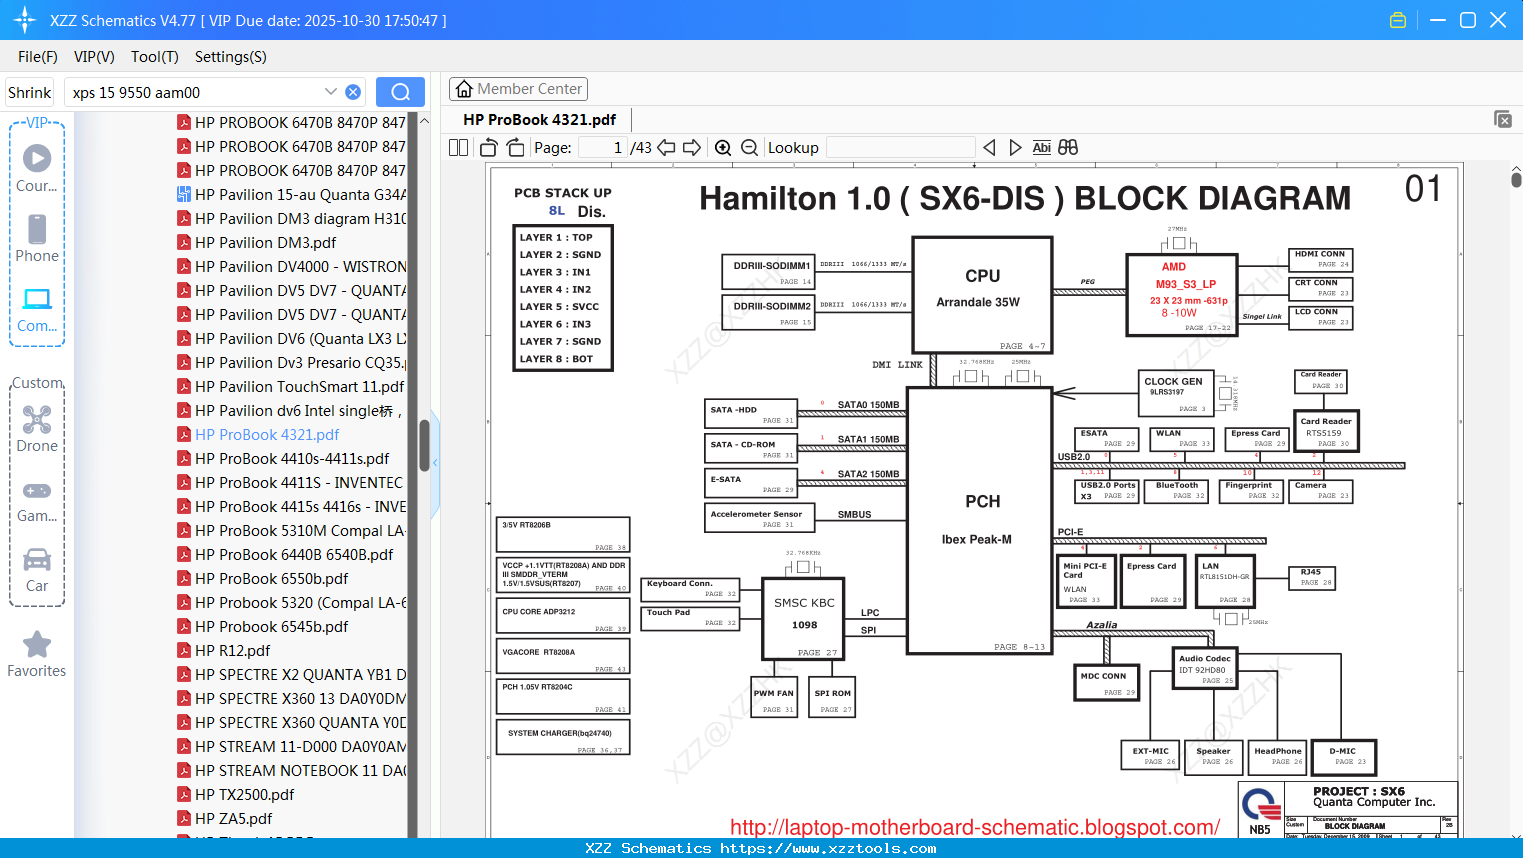Find next lookup result

click(x=1015, y=147)
